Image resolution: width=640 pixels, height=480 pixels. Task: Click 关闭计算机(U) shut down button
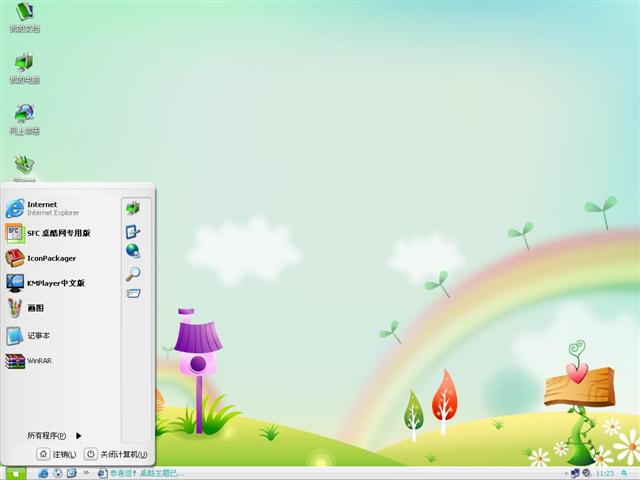116,454
